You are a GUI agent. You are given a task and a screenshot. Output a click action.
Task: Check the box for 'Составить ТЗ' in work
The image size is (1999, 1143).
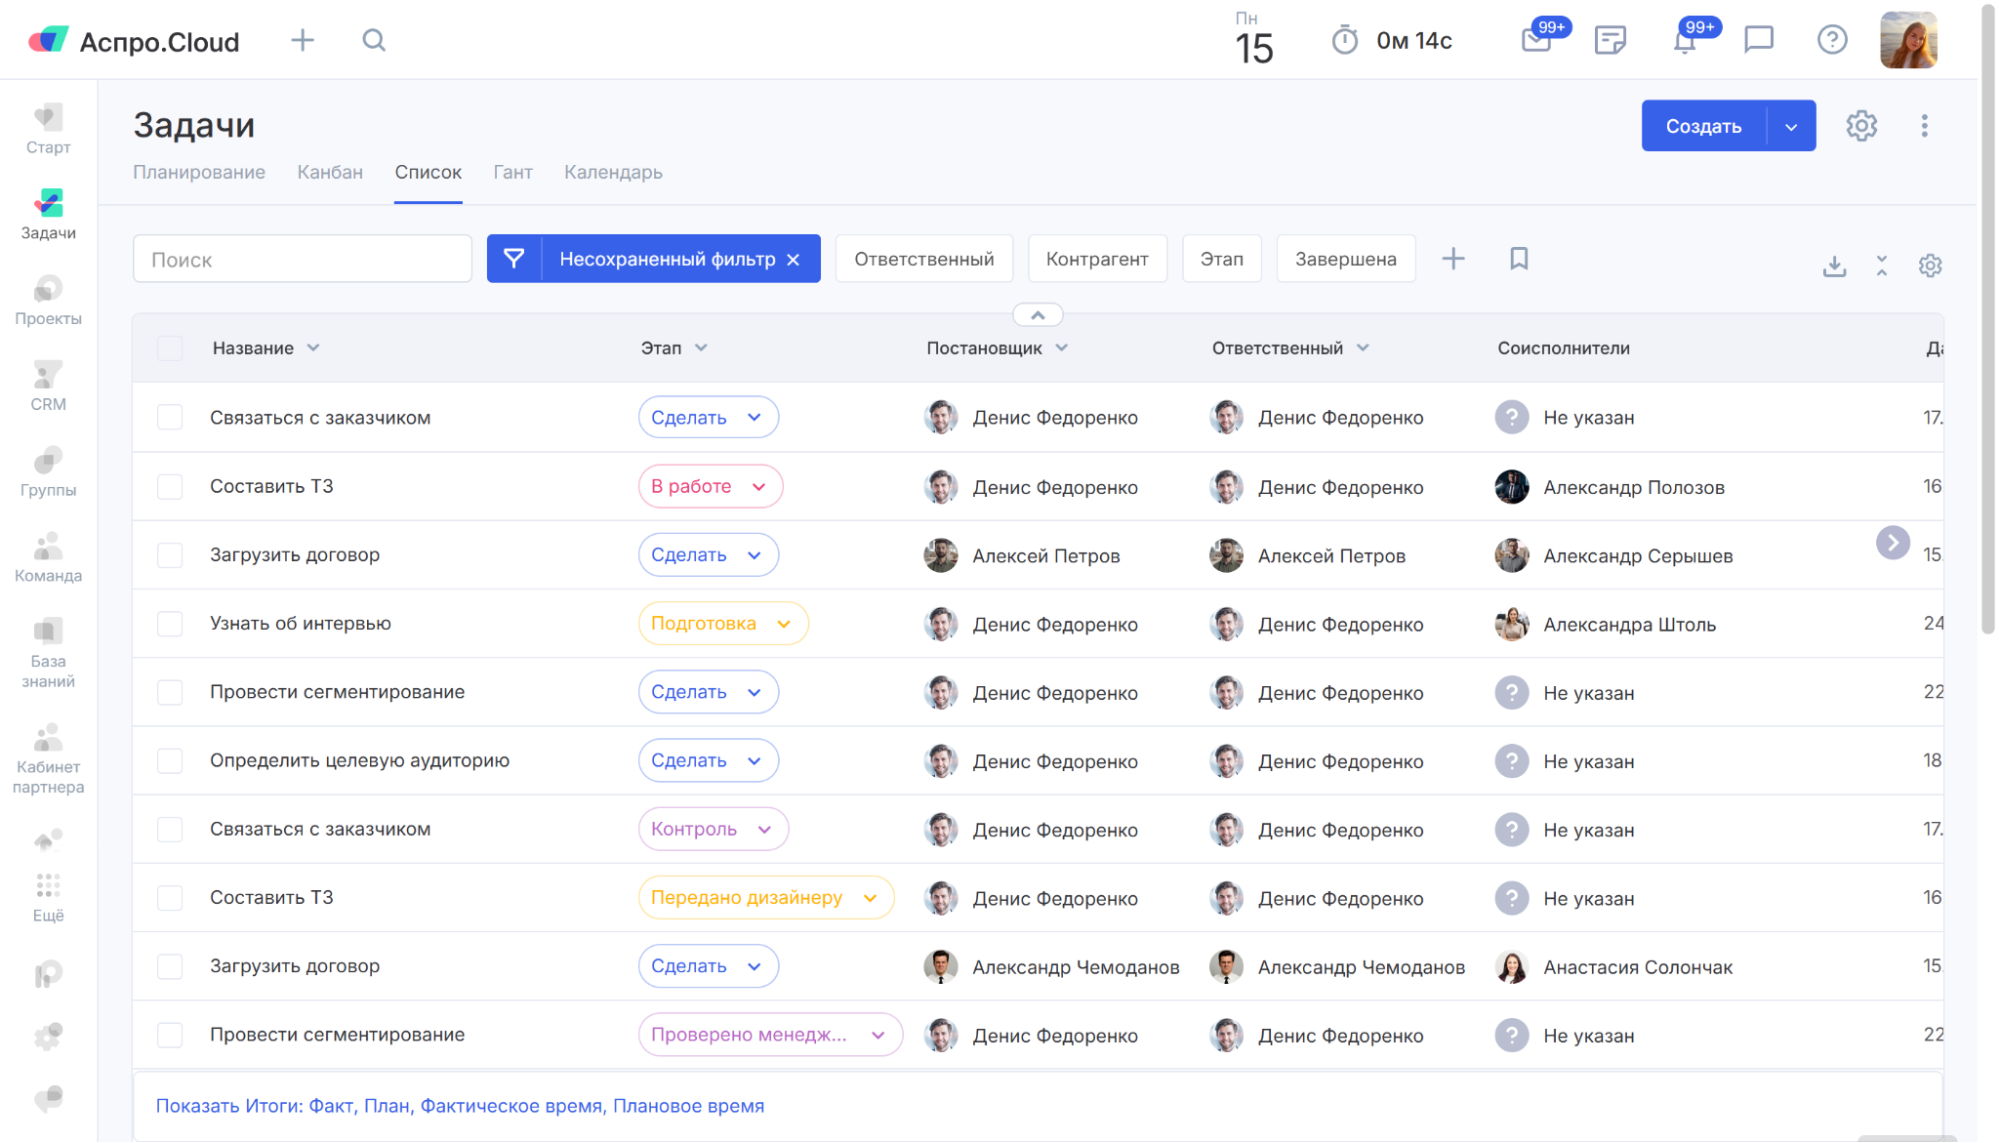tap(170, 487)
